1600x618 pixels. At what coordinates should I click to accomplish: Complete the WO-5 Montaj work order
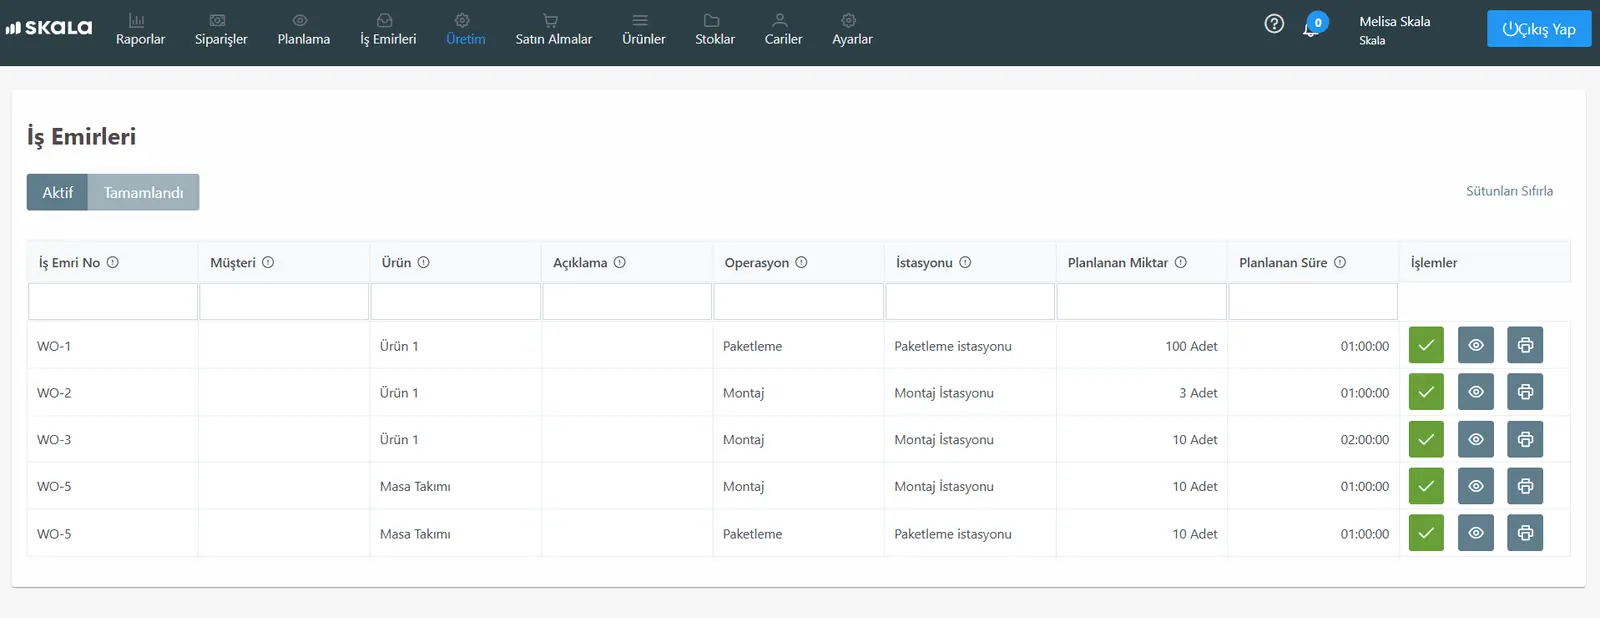pyautogui.click(x=1426, y=486)
